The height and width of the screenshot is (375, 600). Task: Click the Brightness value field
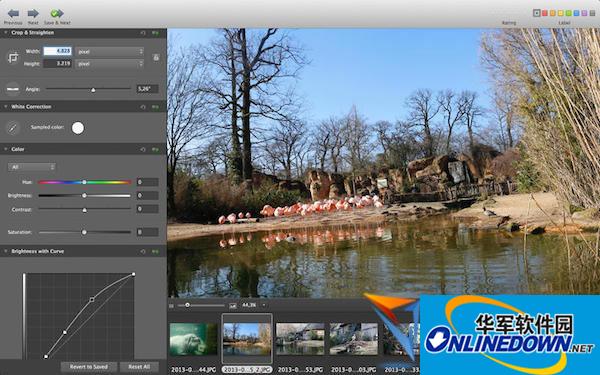pos(147,196)
